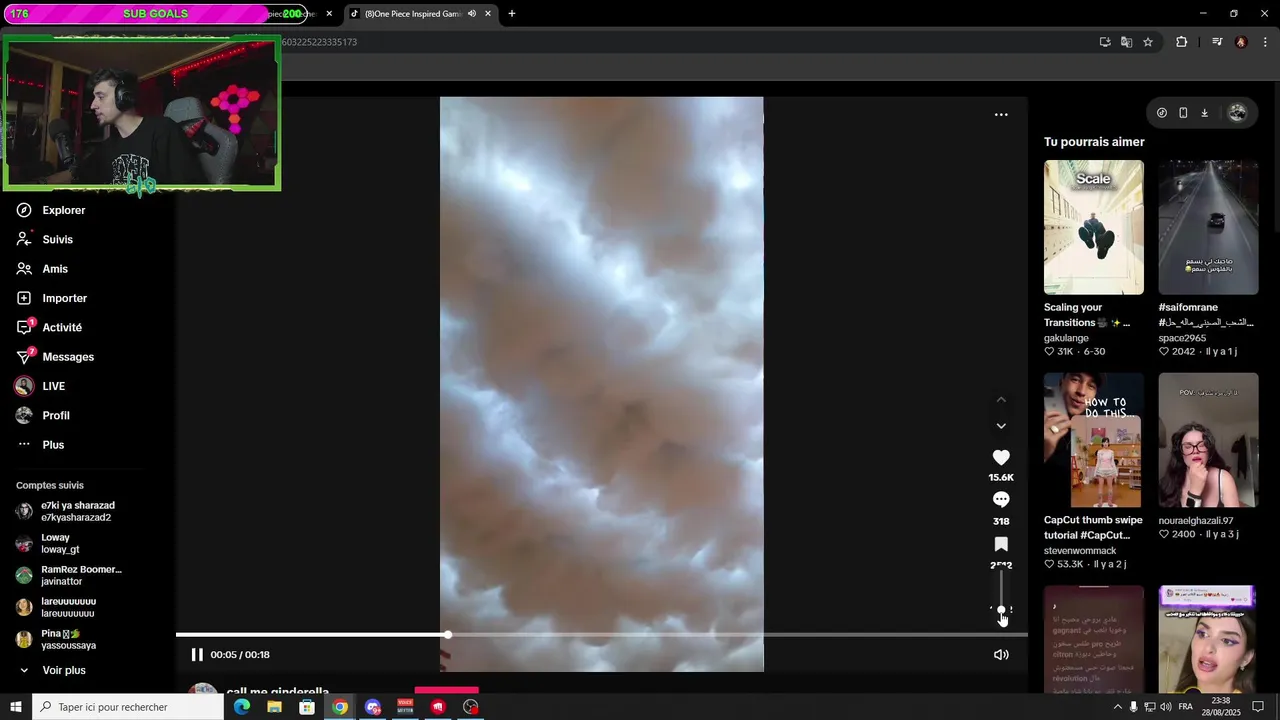Image resolution: width=1280 pixels, height=720 pixels.
Task: Click the translate page icon
Action: point(1126,42)
